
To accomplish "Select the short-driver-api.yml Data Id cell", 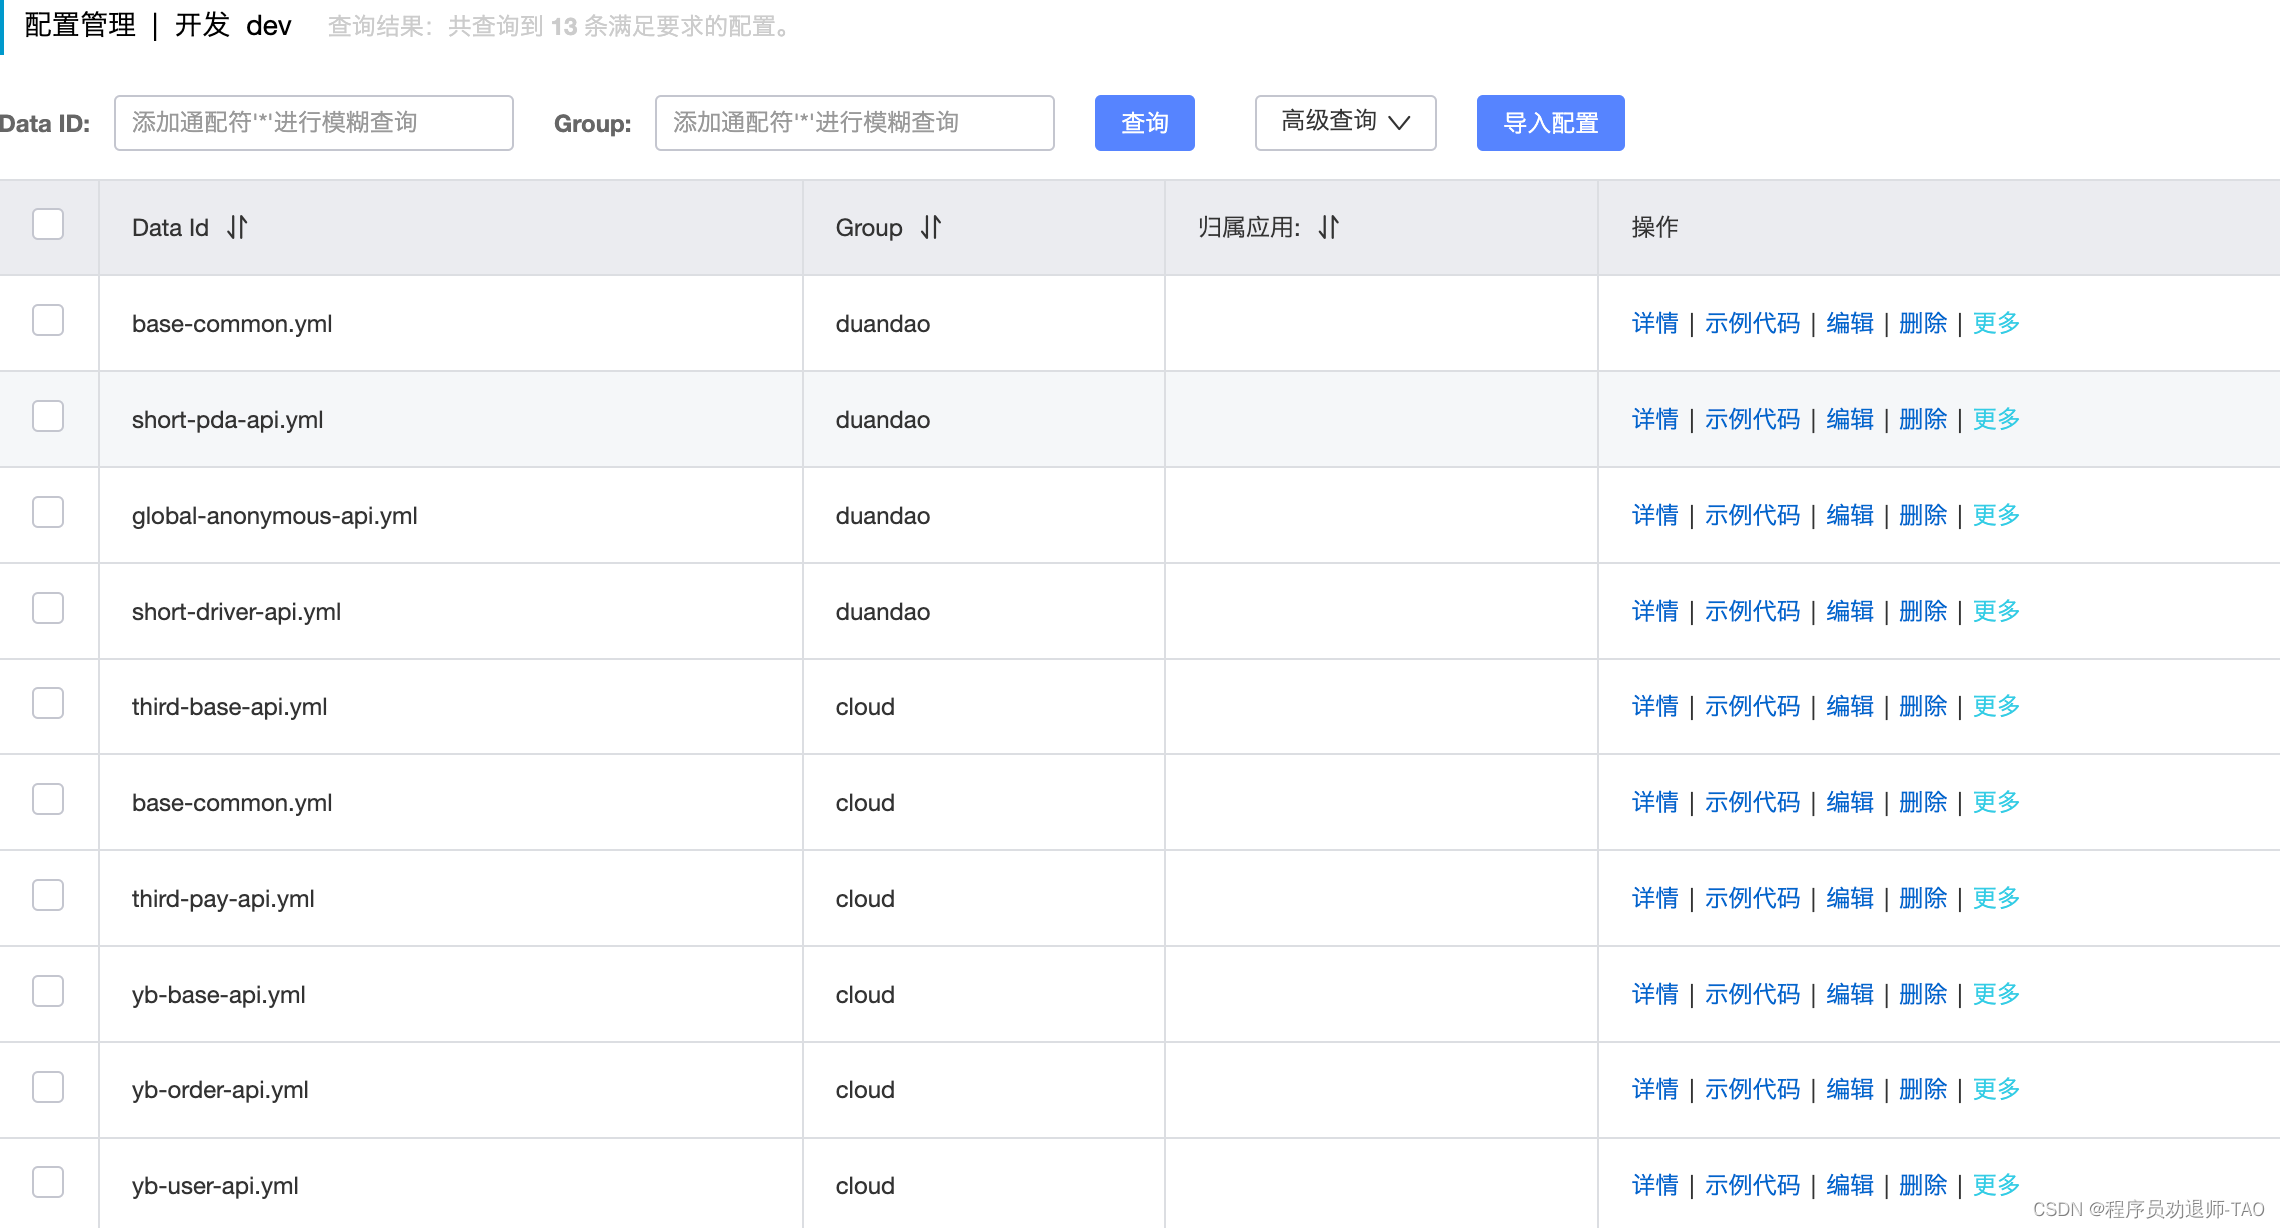I will point(451,611).
